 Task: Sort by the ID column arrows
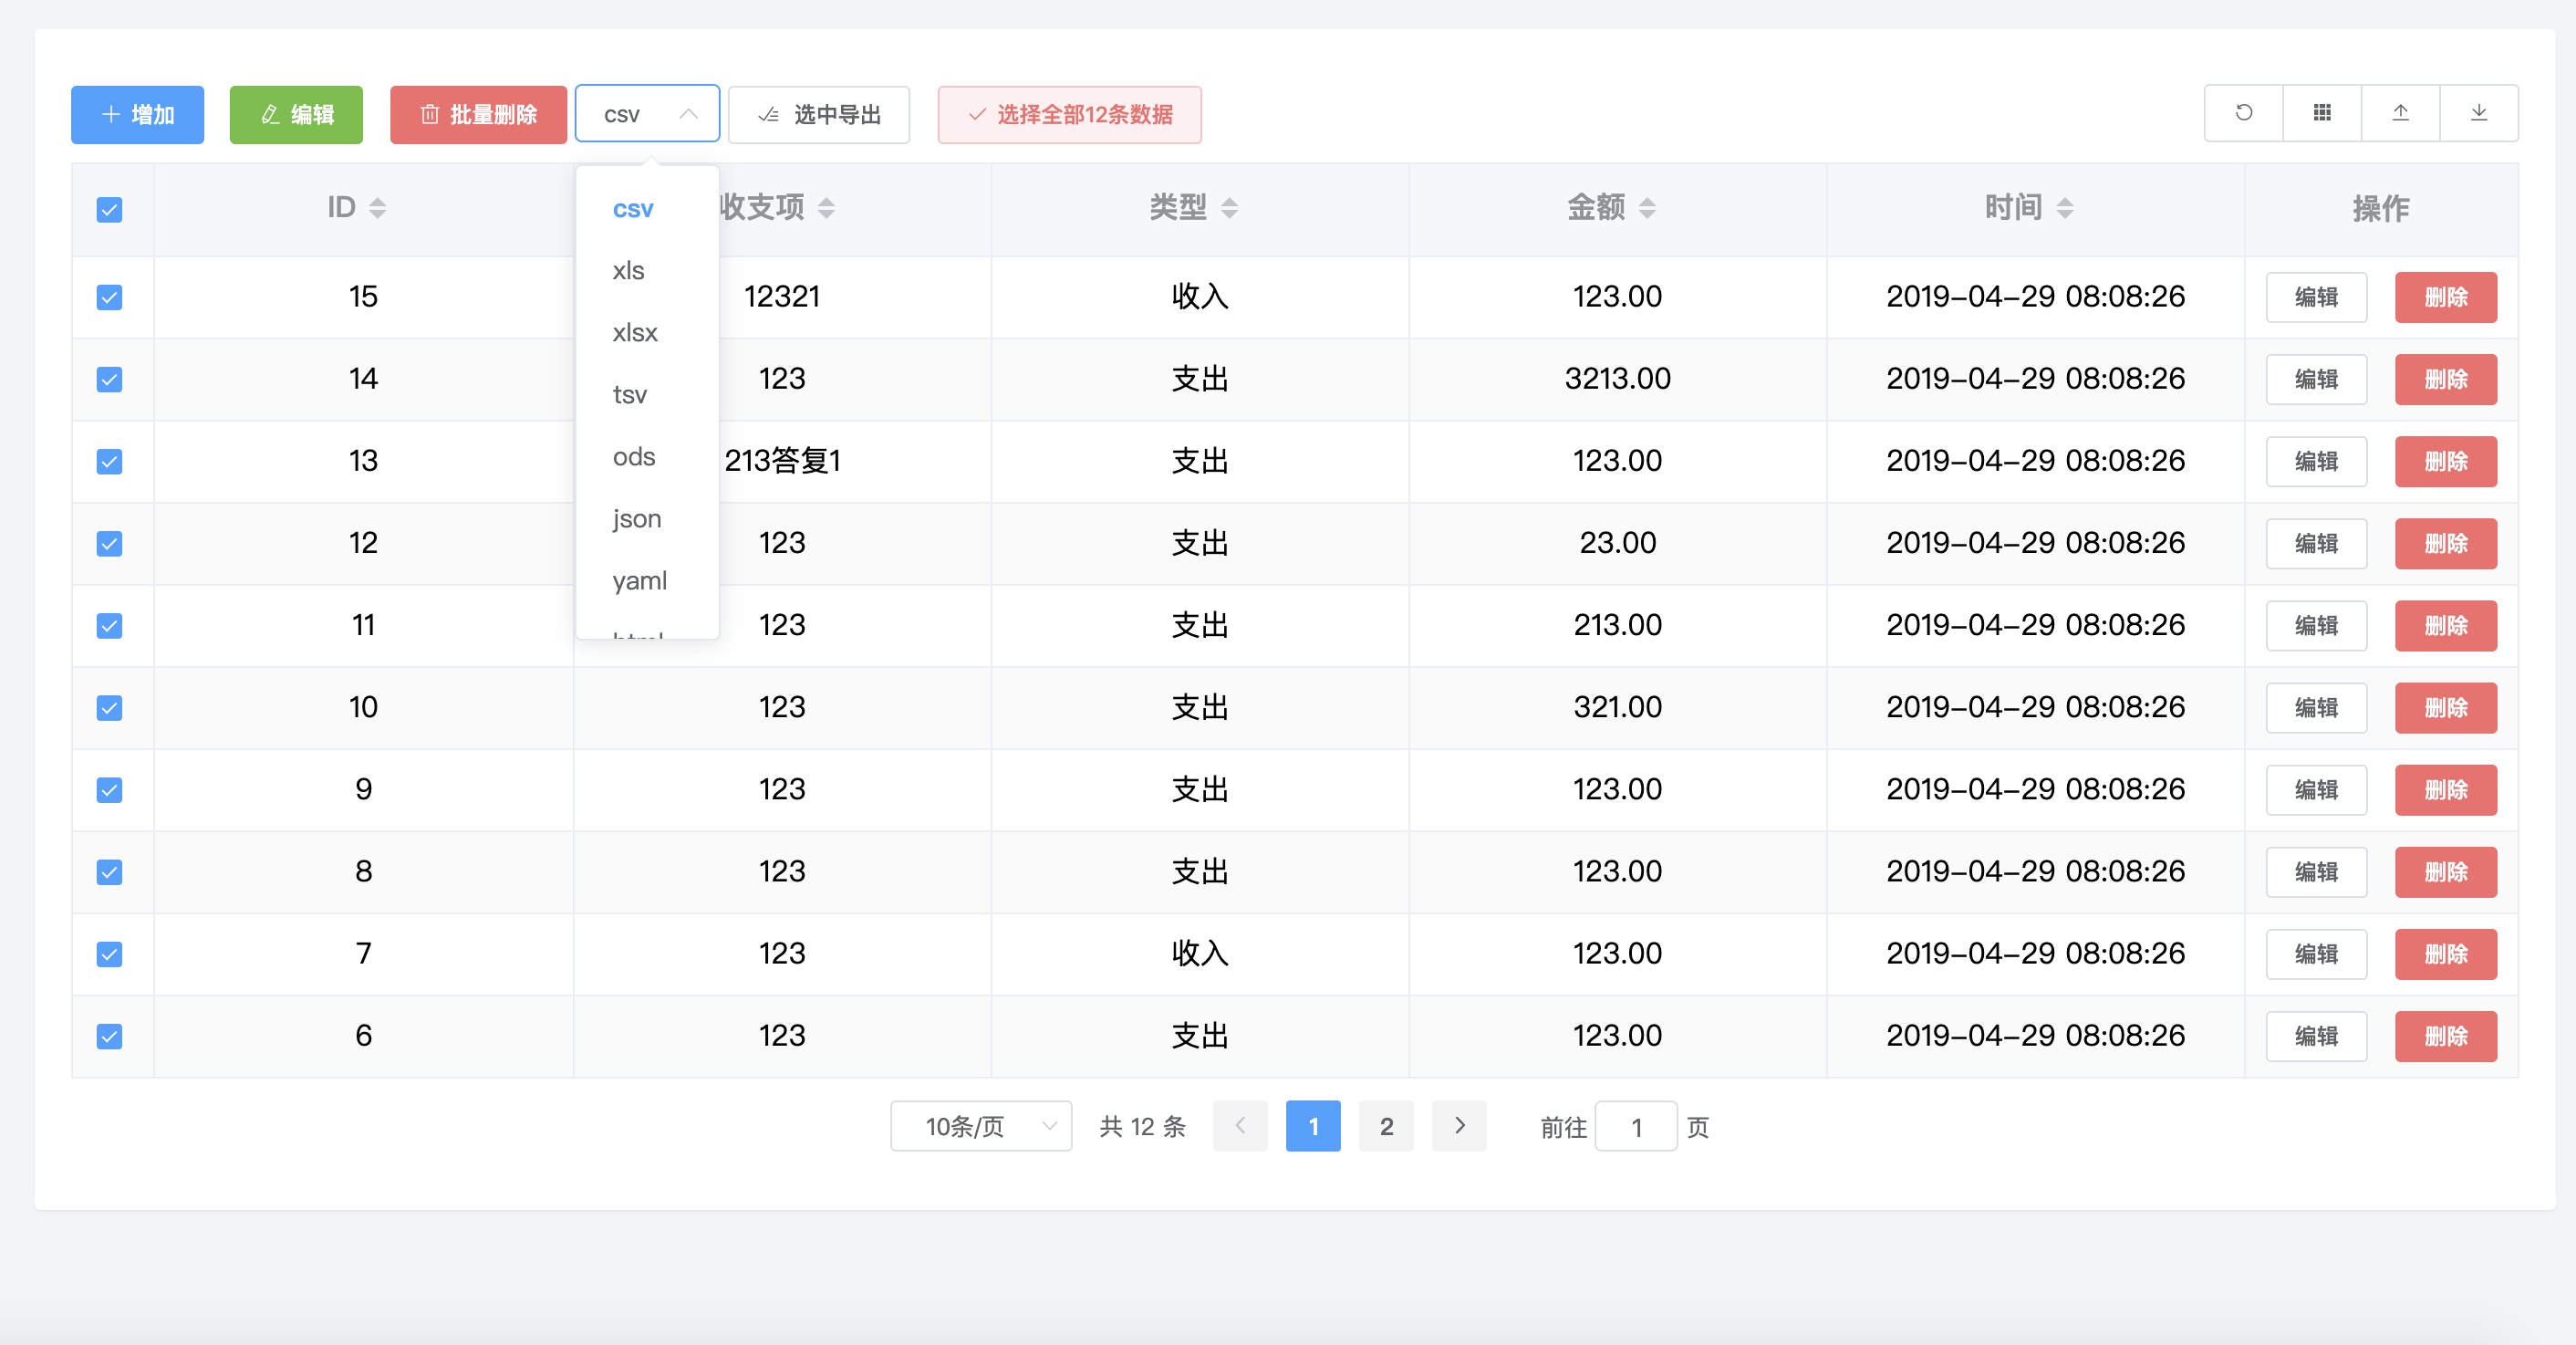pyautogui.click(x=377, y=208)
